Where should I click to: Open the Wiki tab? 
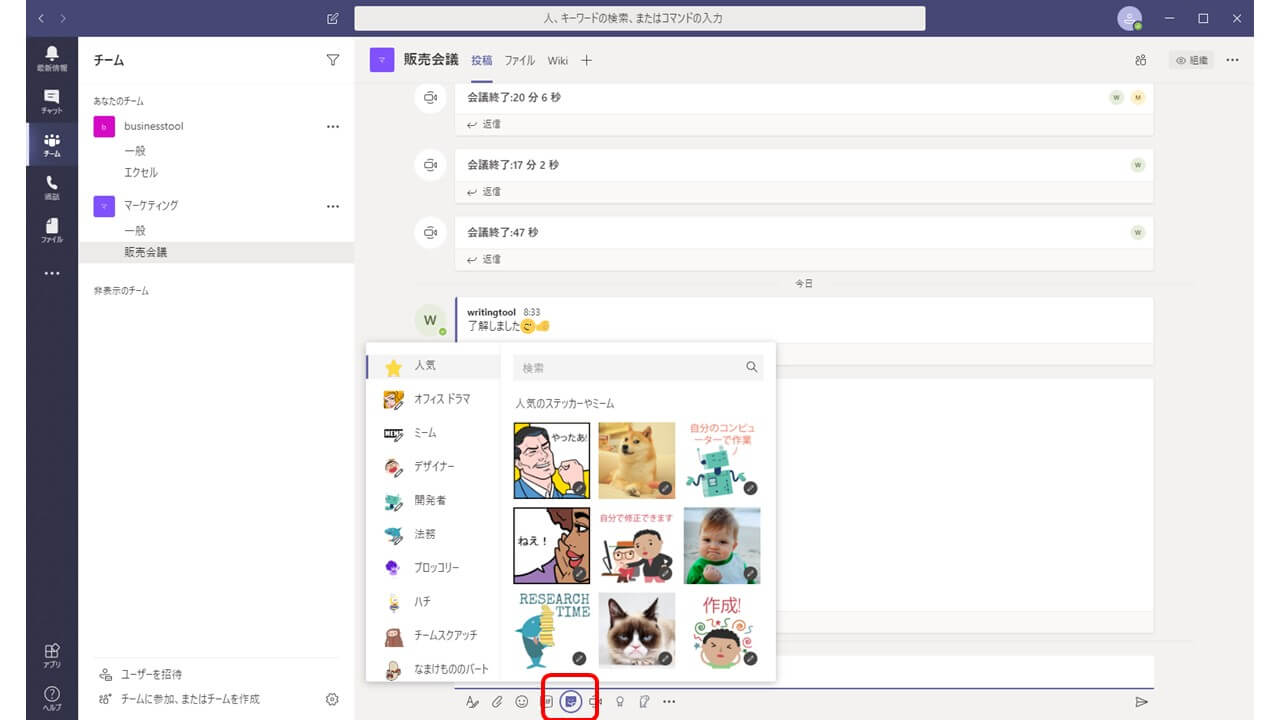pos(557,61)
